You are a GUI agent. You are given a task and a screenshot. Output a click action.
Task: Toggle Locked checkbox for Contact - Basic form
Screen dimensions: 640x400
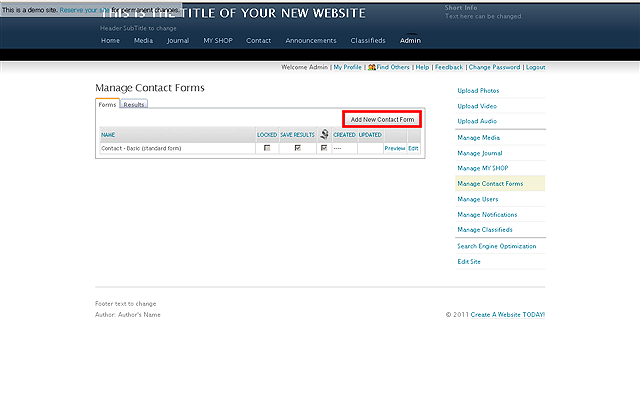[x=267, y=148]
